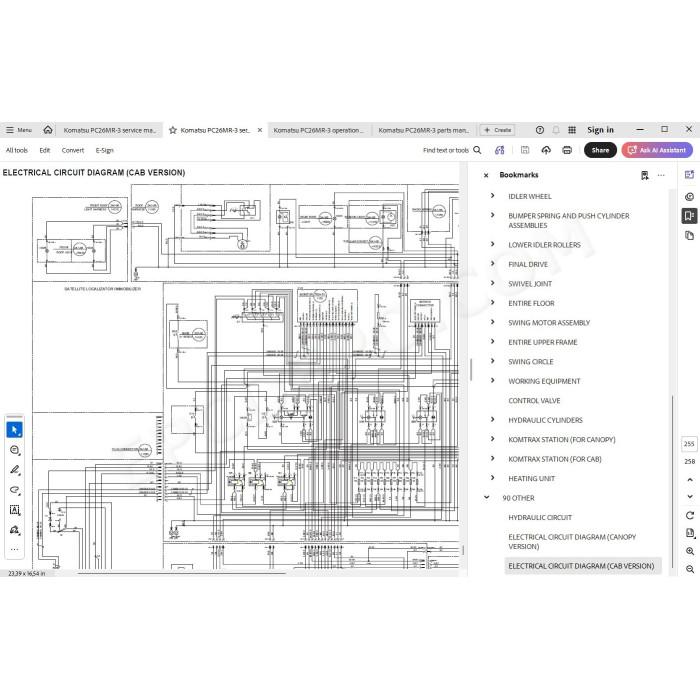Screen dimensions: 700x700
Task: Open ENTIRE UPPER FRAME bookmark
Action: coord(542,342)
